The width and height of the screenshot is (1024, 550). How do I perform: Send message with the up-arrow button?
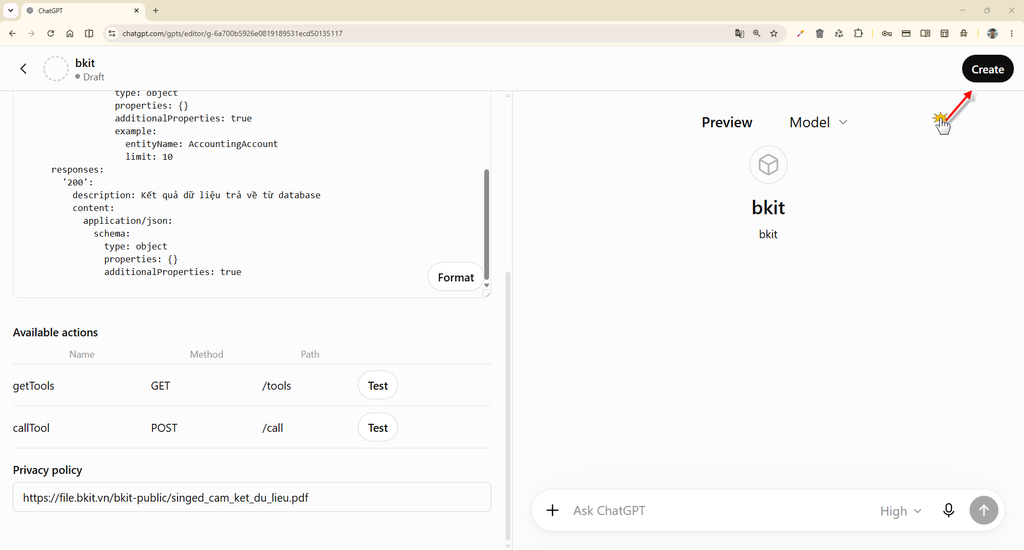pos(984,510)
